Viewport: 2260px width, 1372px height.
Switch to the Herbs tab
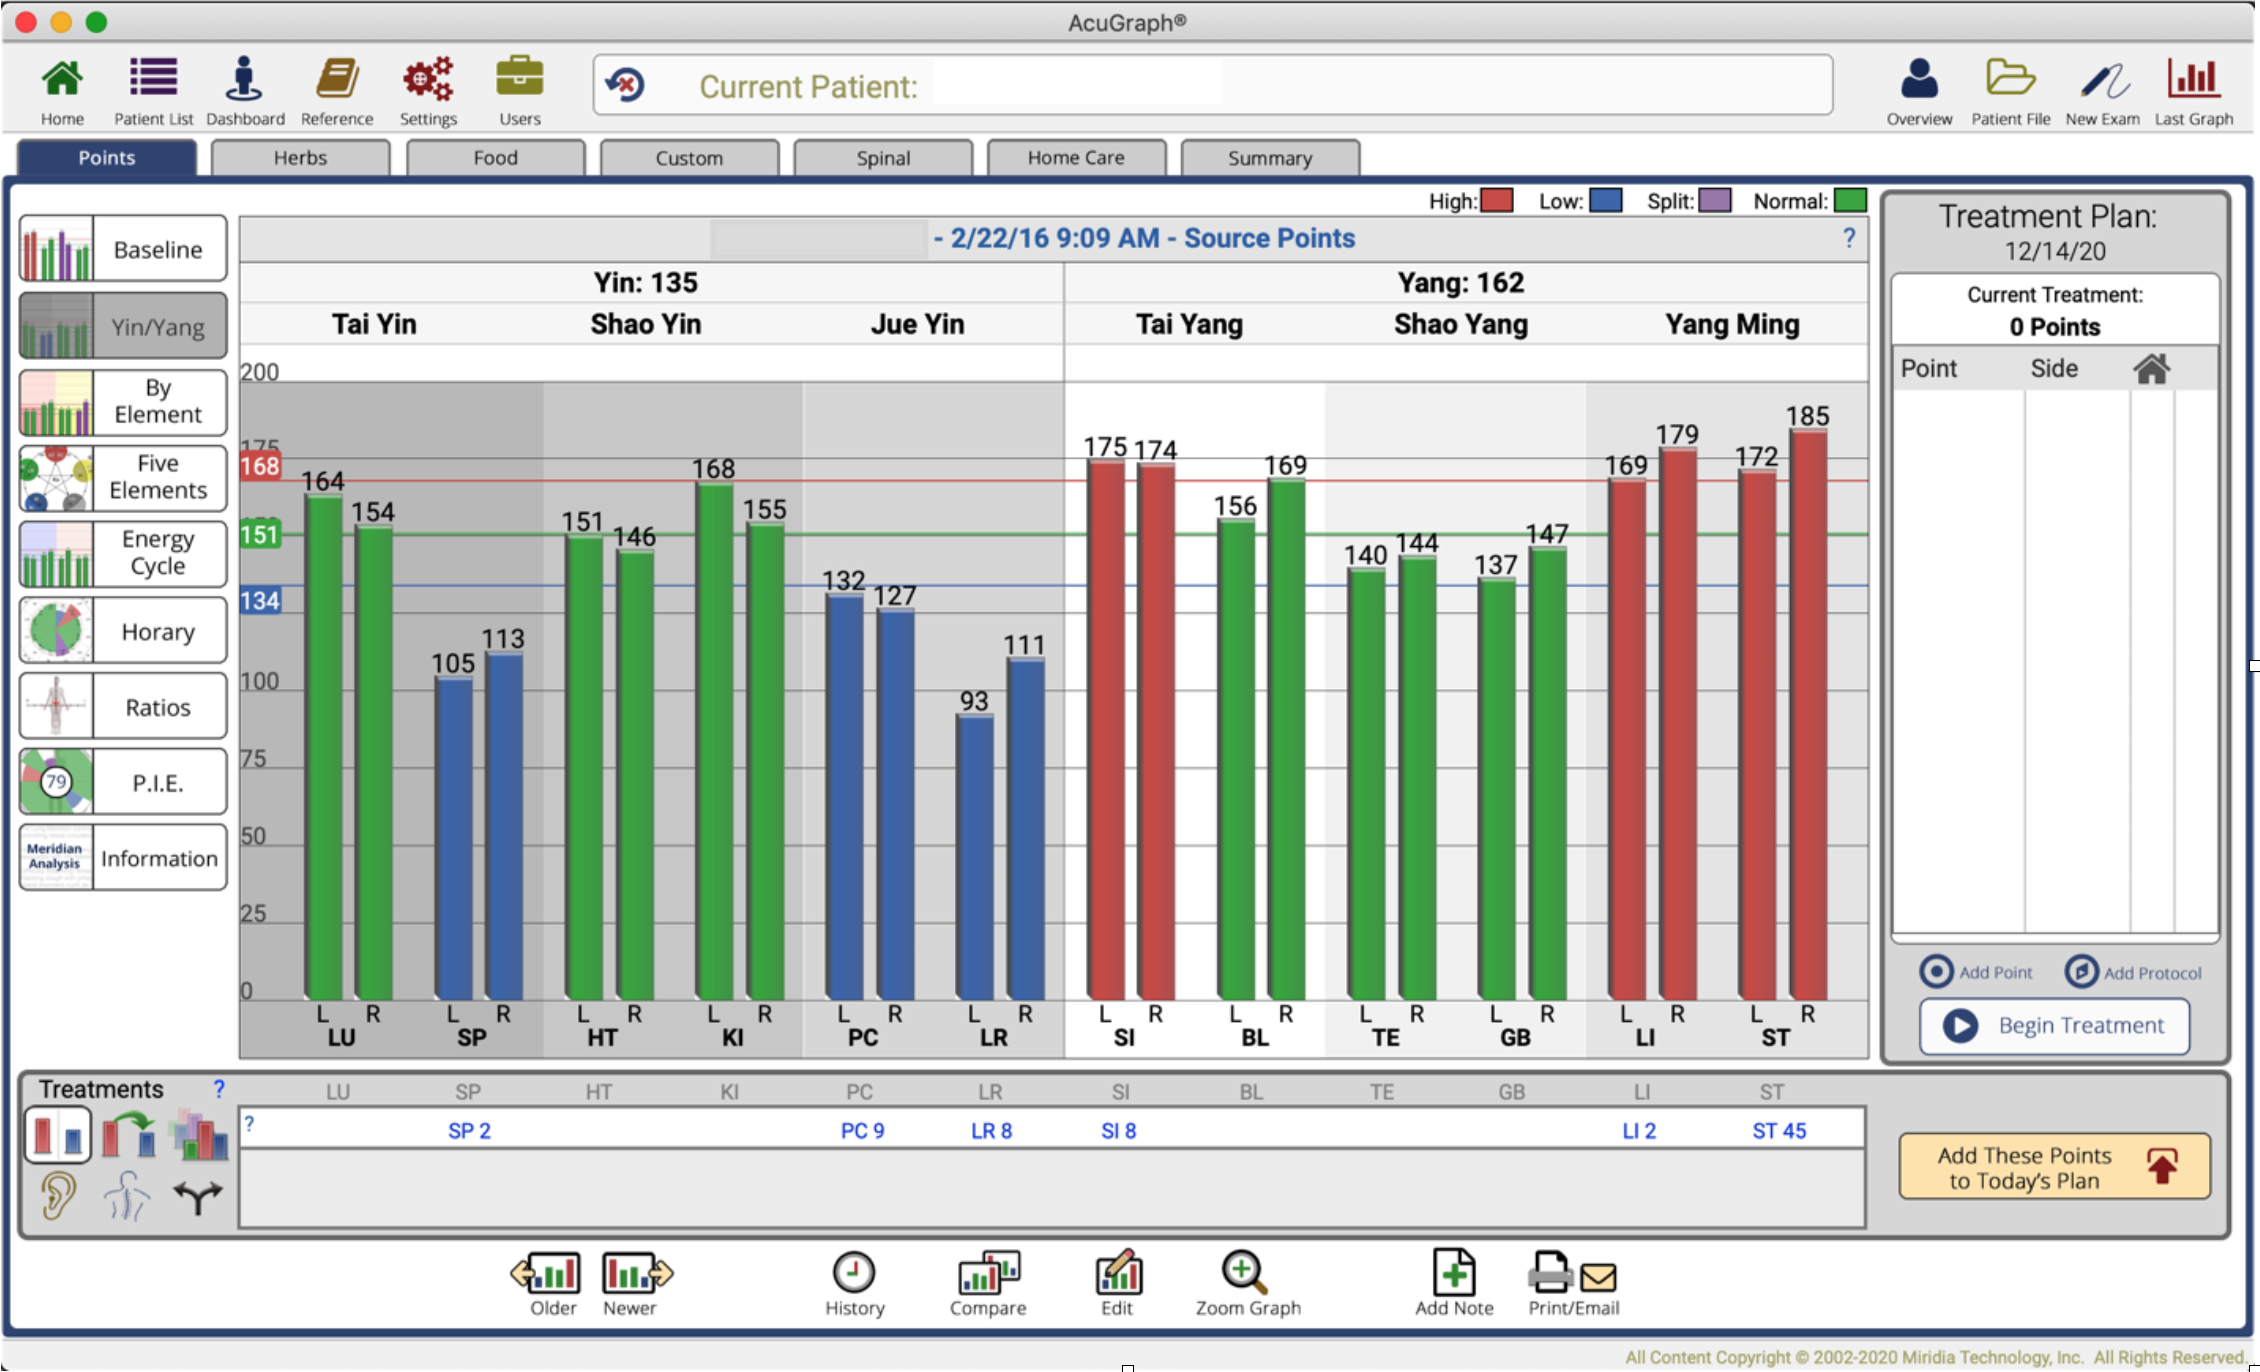[300, 158]
